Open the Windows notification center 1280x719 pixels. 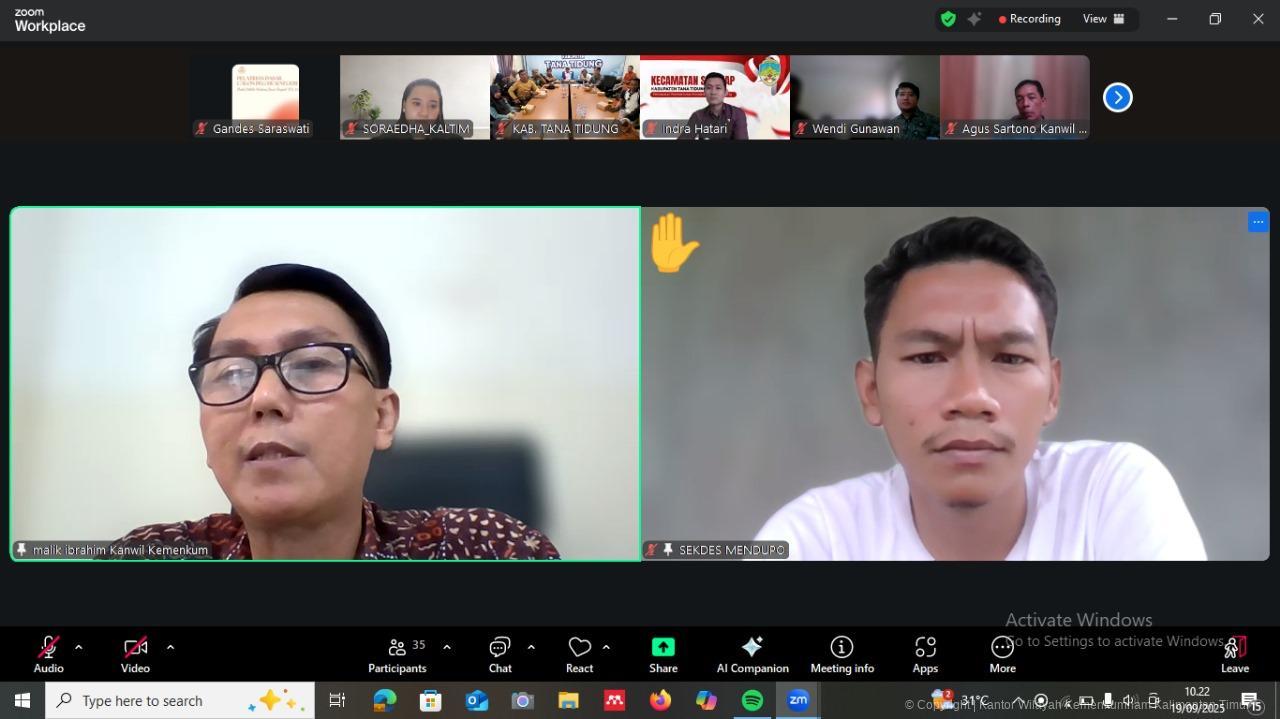click(1250, 700)
